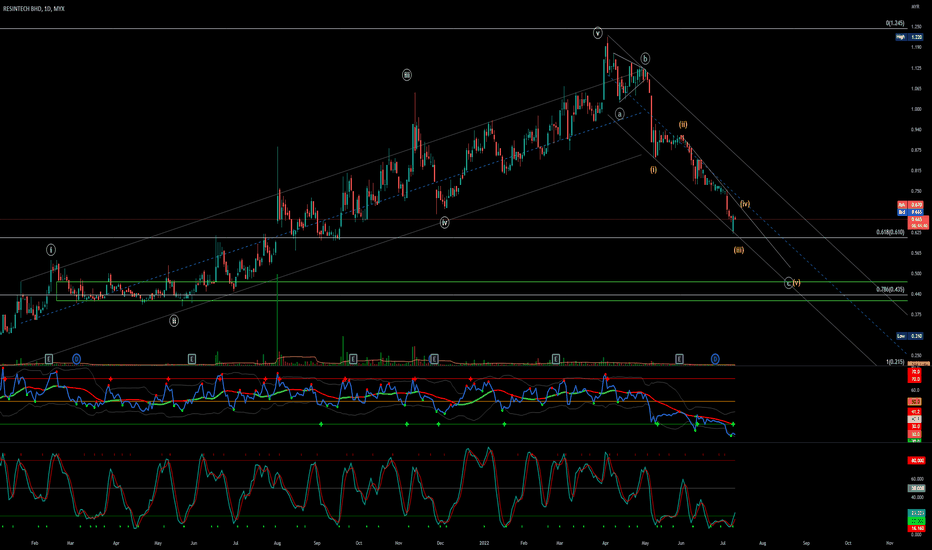Click the 0.500 value on the price axis
The width and height of the screenshot is (932, 550).
(916, 274)
